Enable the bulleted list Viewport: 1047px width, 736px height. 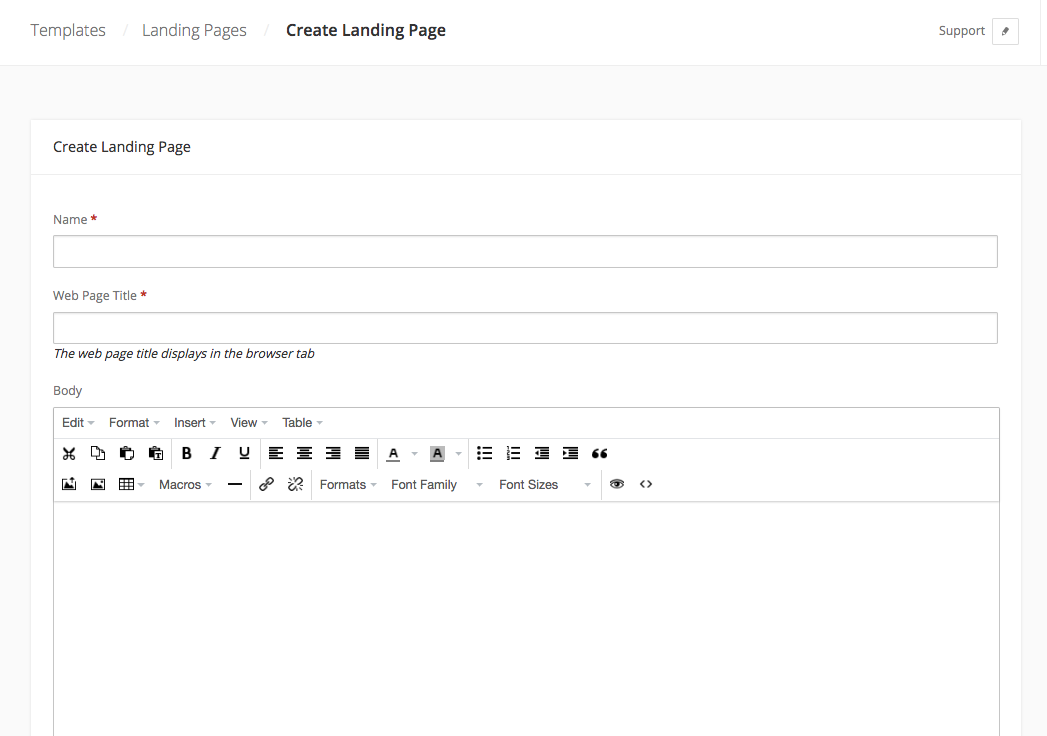[x=485, y=453]
